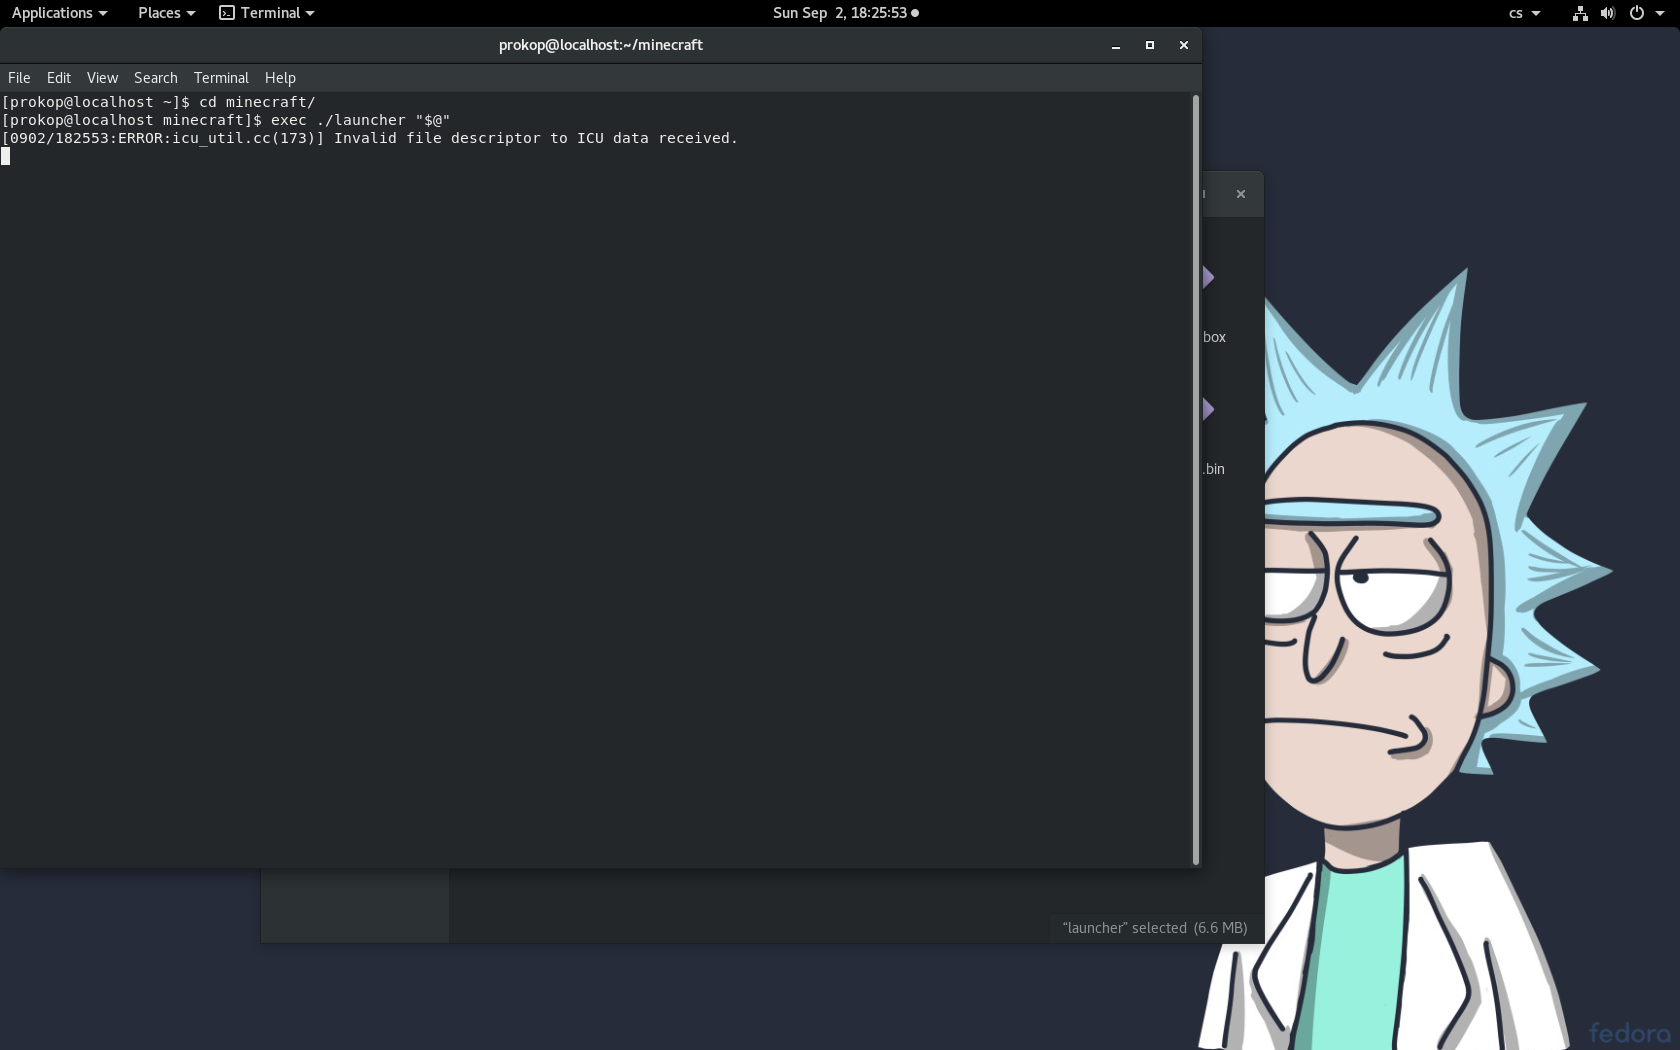
Task: Click the "box" file label in the file manager
Action: (x=1214, y=337)
